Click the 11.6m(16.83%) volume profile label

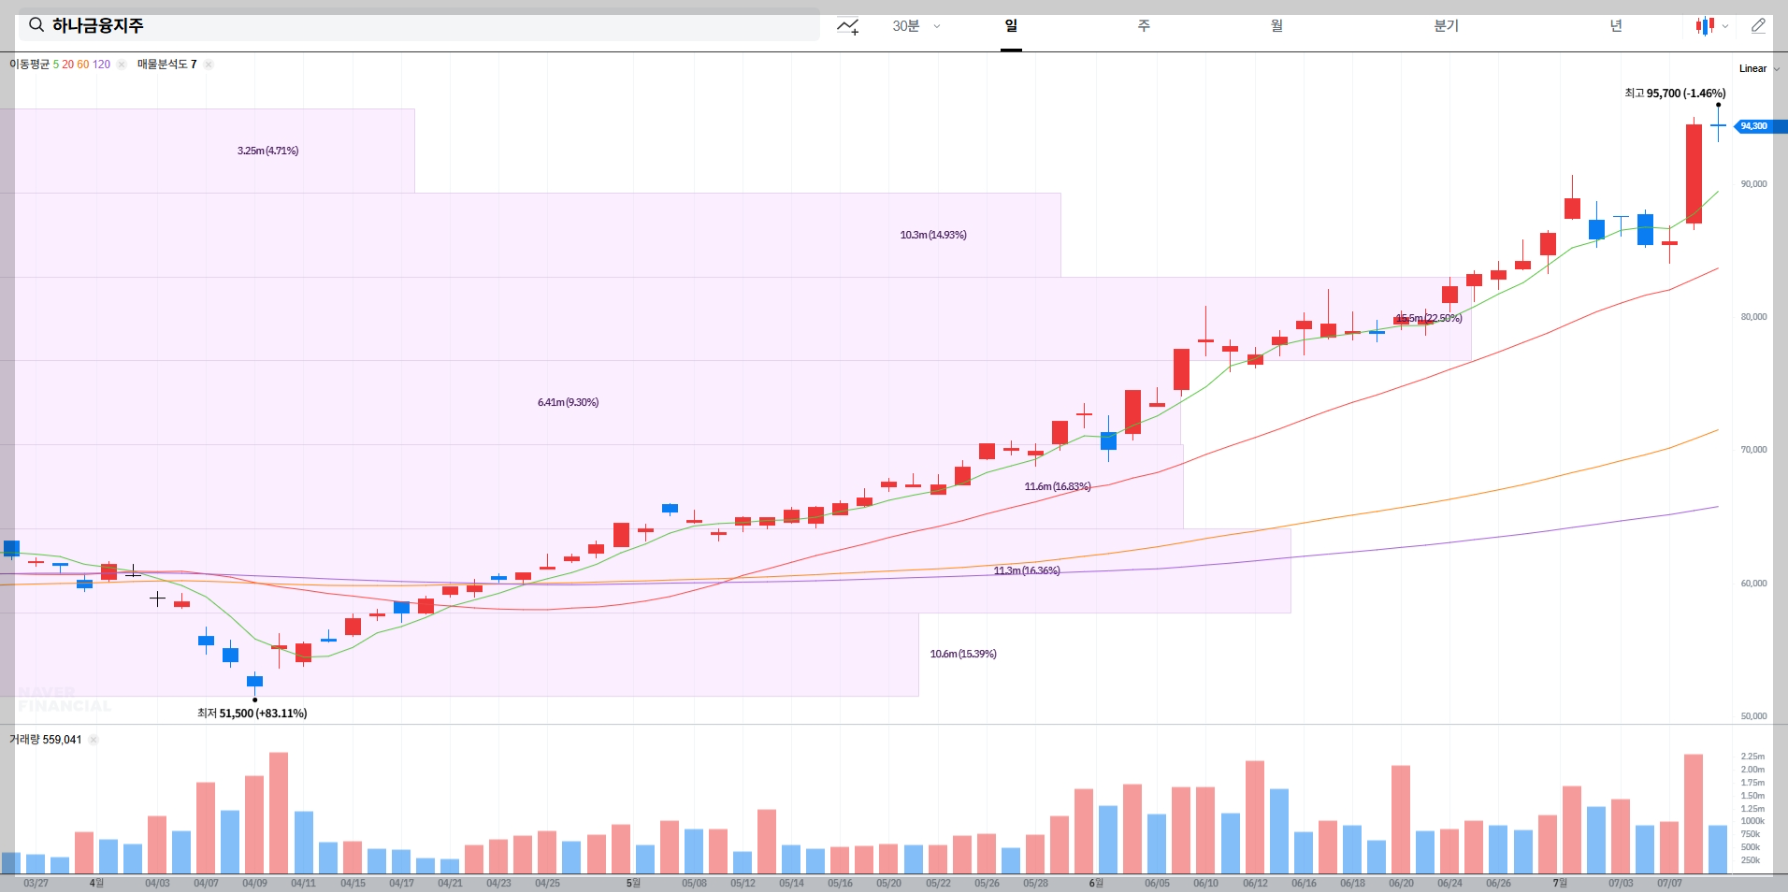[1057, 486]
